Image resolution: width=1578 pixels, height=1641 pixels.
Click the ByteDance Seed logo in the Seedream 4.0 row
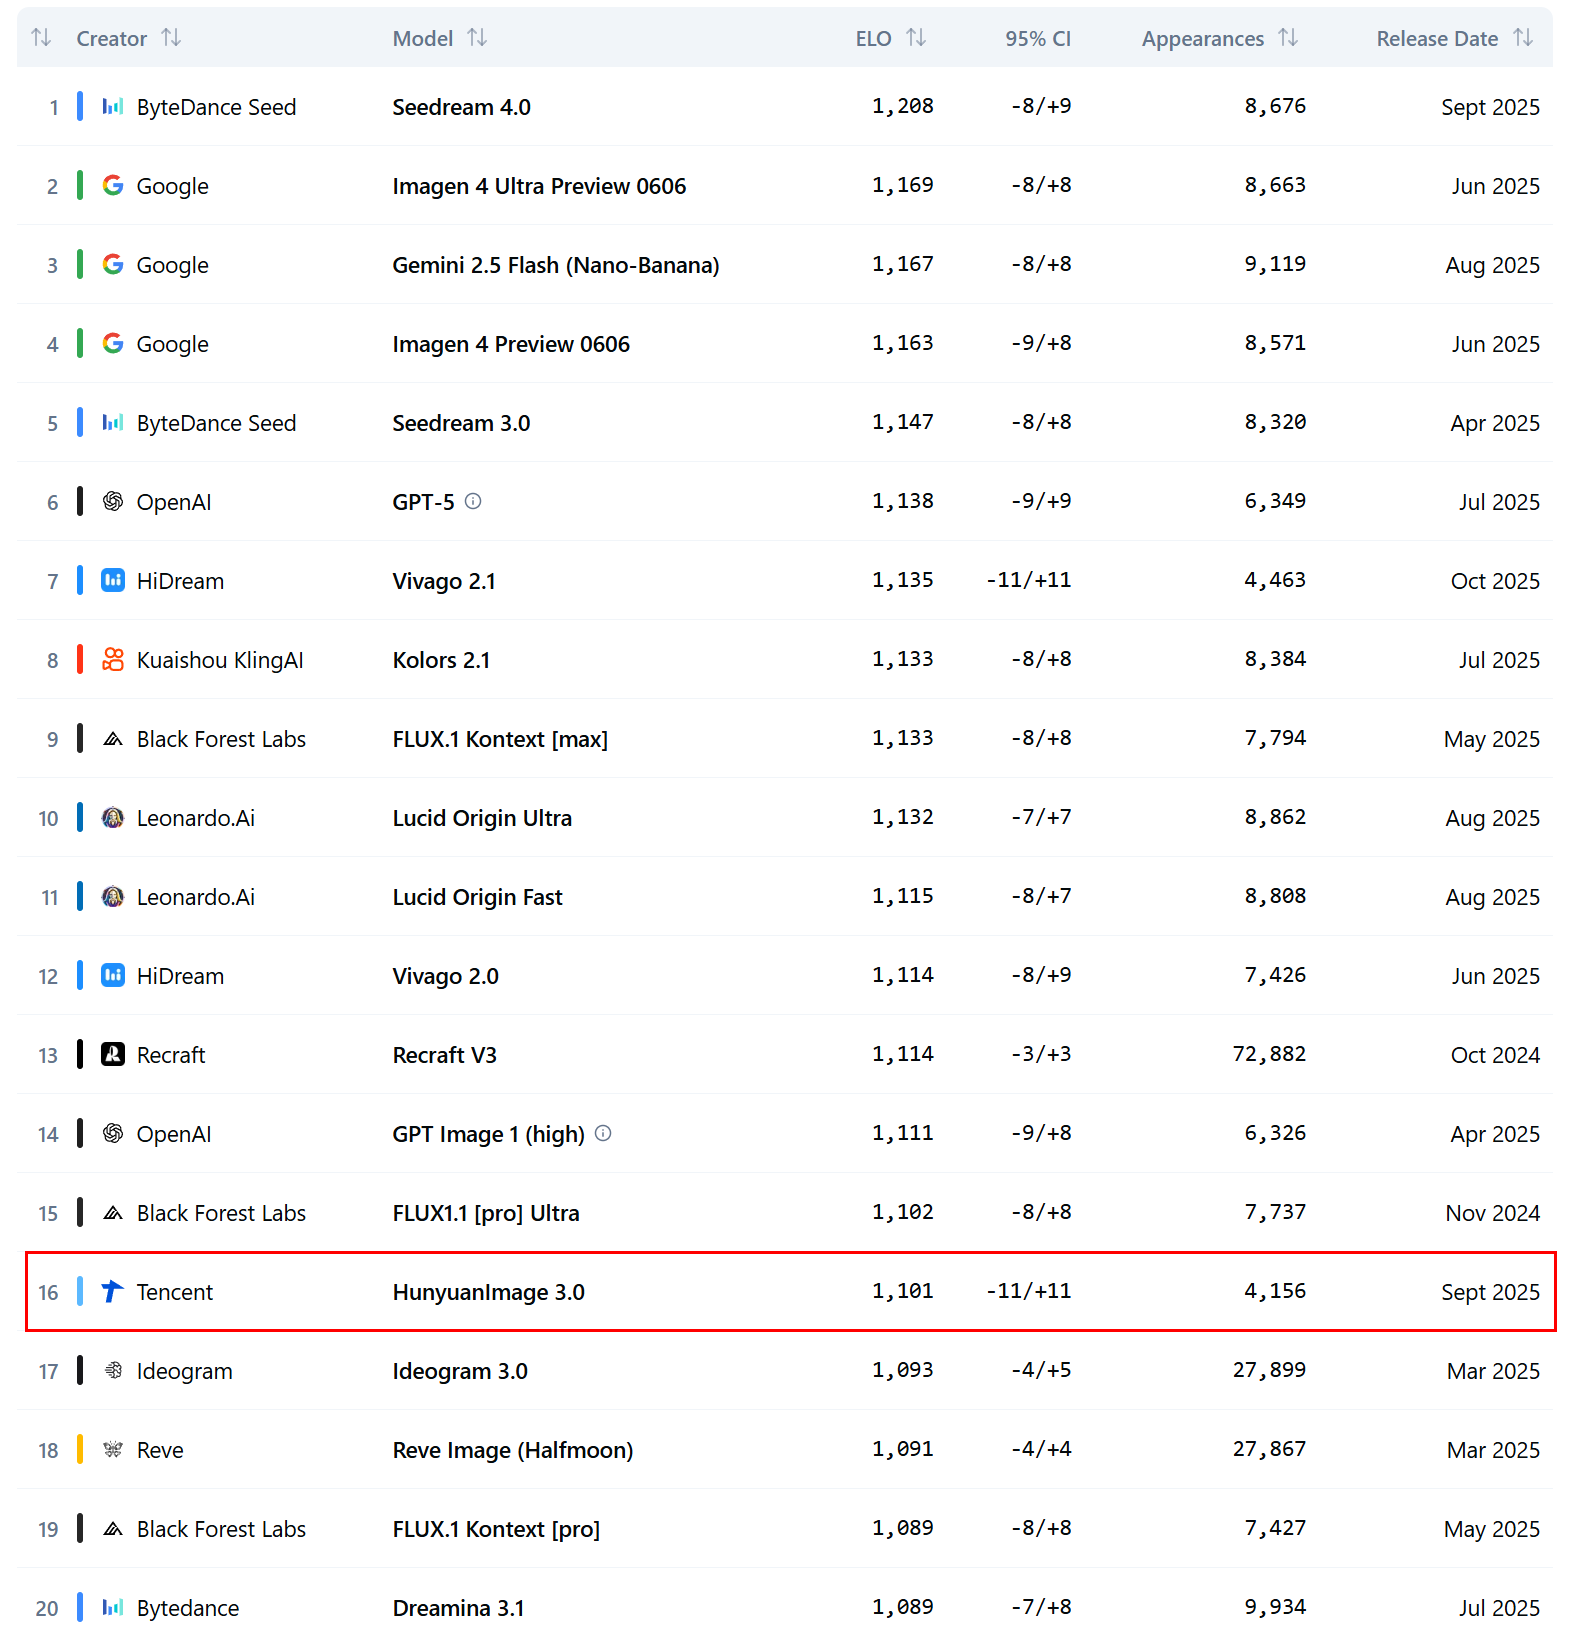(113, 106)
